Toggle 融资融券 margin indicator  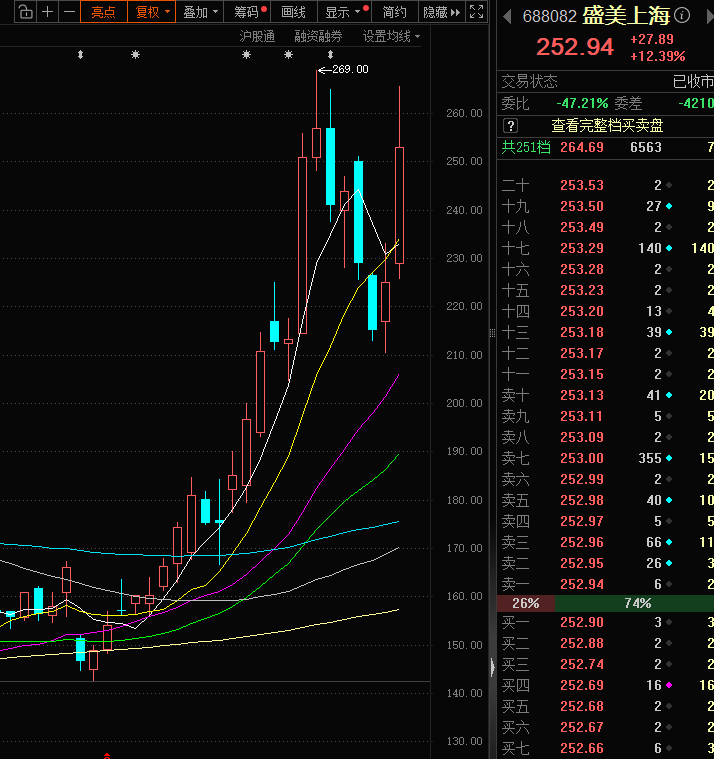tap(319, 36)
